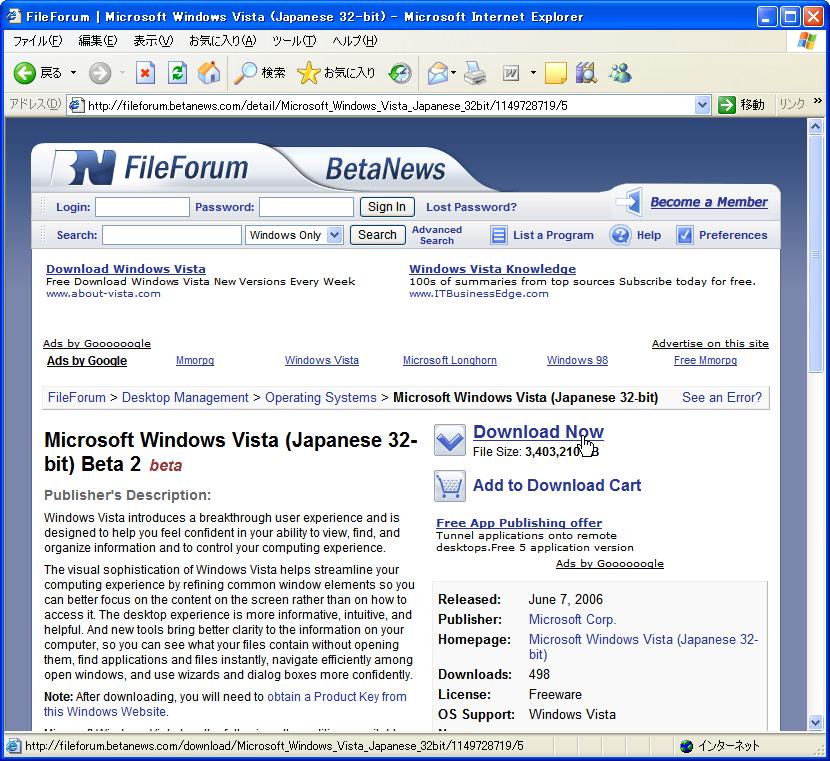Click the Search button
The height and width of the screenshot is (761, 830).
coord(377,235)
